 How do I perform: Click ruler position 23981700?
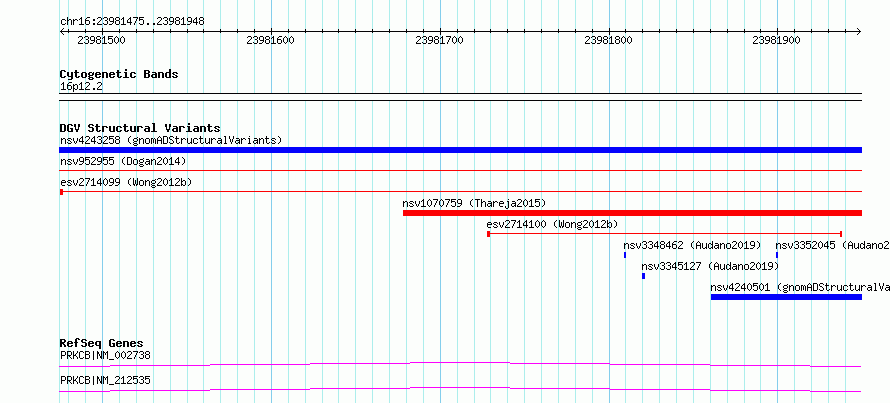coord(439,40)
